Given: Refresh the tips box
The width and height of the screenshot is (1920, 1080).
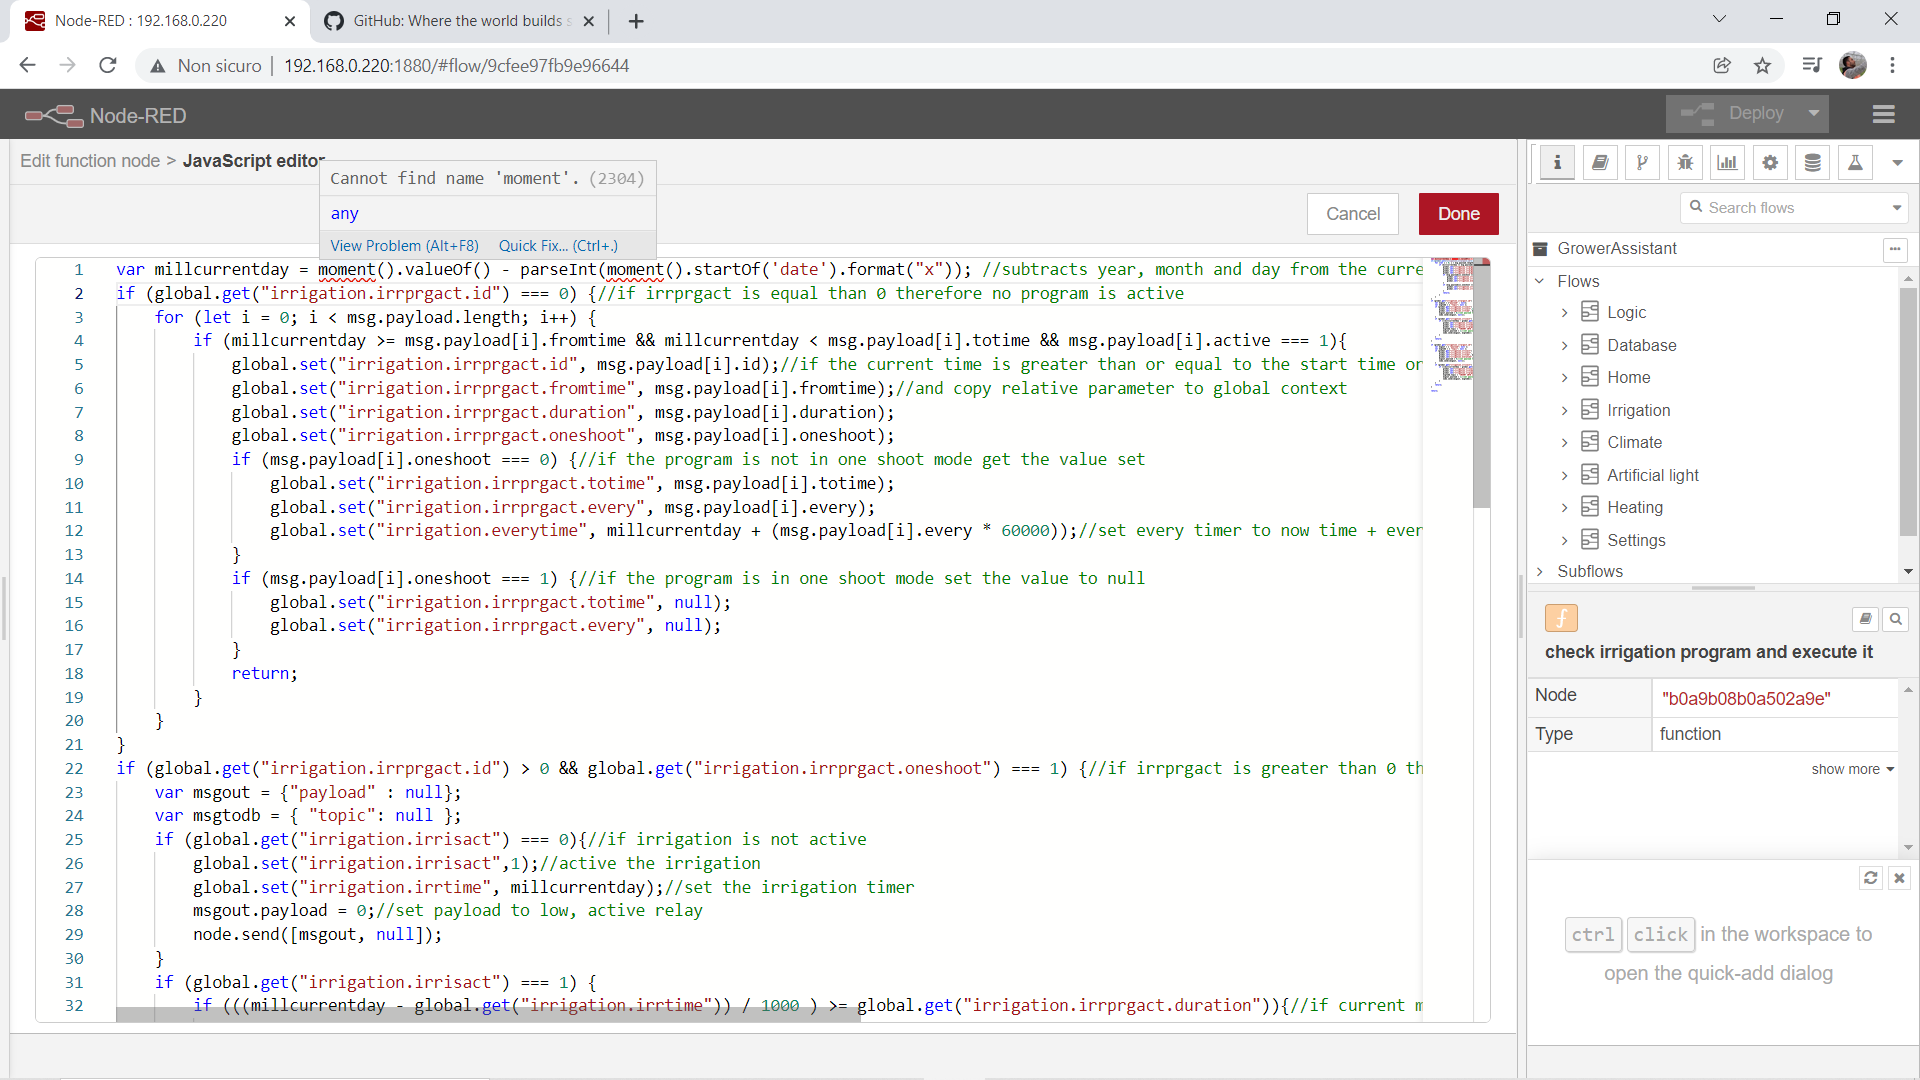Looking at the screenshot, I should click(1870, 878).
